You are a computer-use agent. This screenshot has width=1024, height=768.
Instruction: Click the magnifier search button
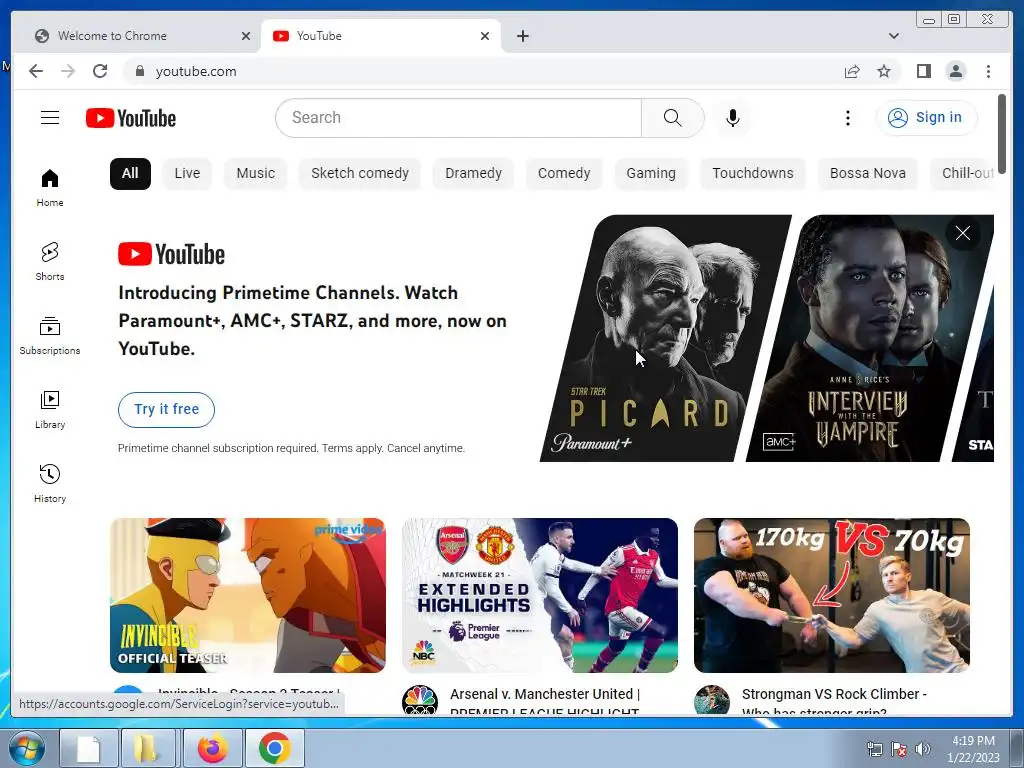pyautogui.click(x=673, y=118)
